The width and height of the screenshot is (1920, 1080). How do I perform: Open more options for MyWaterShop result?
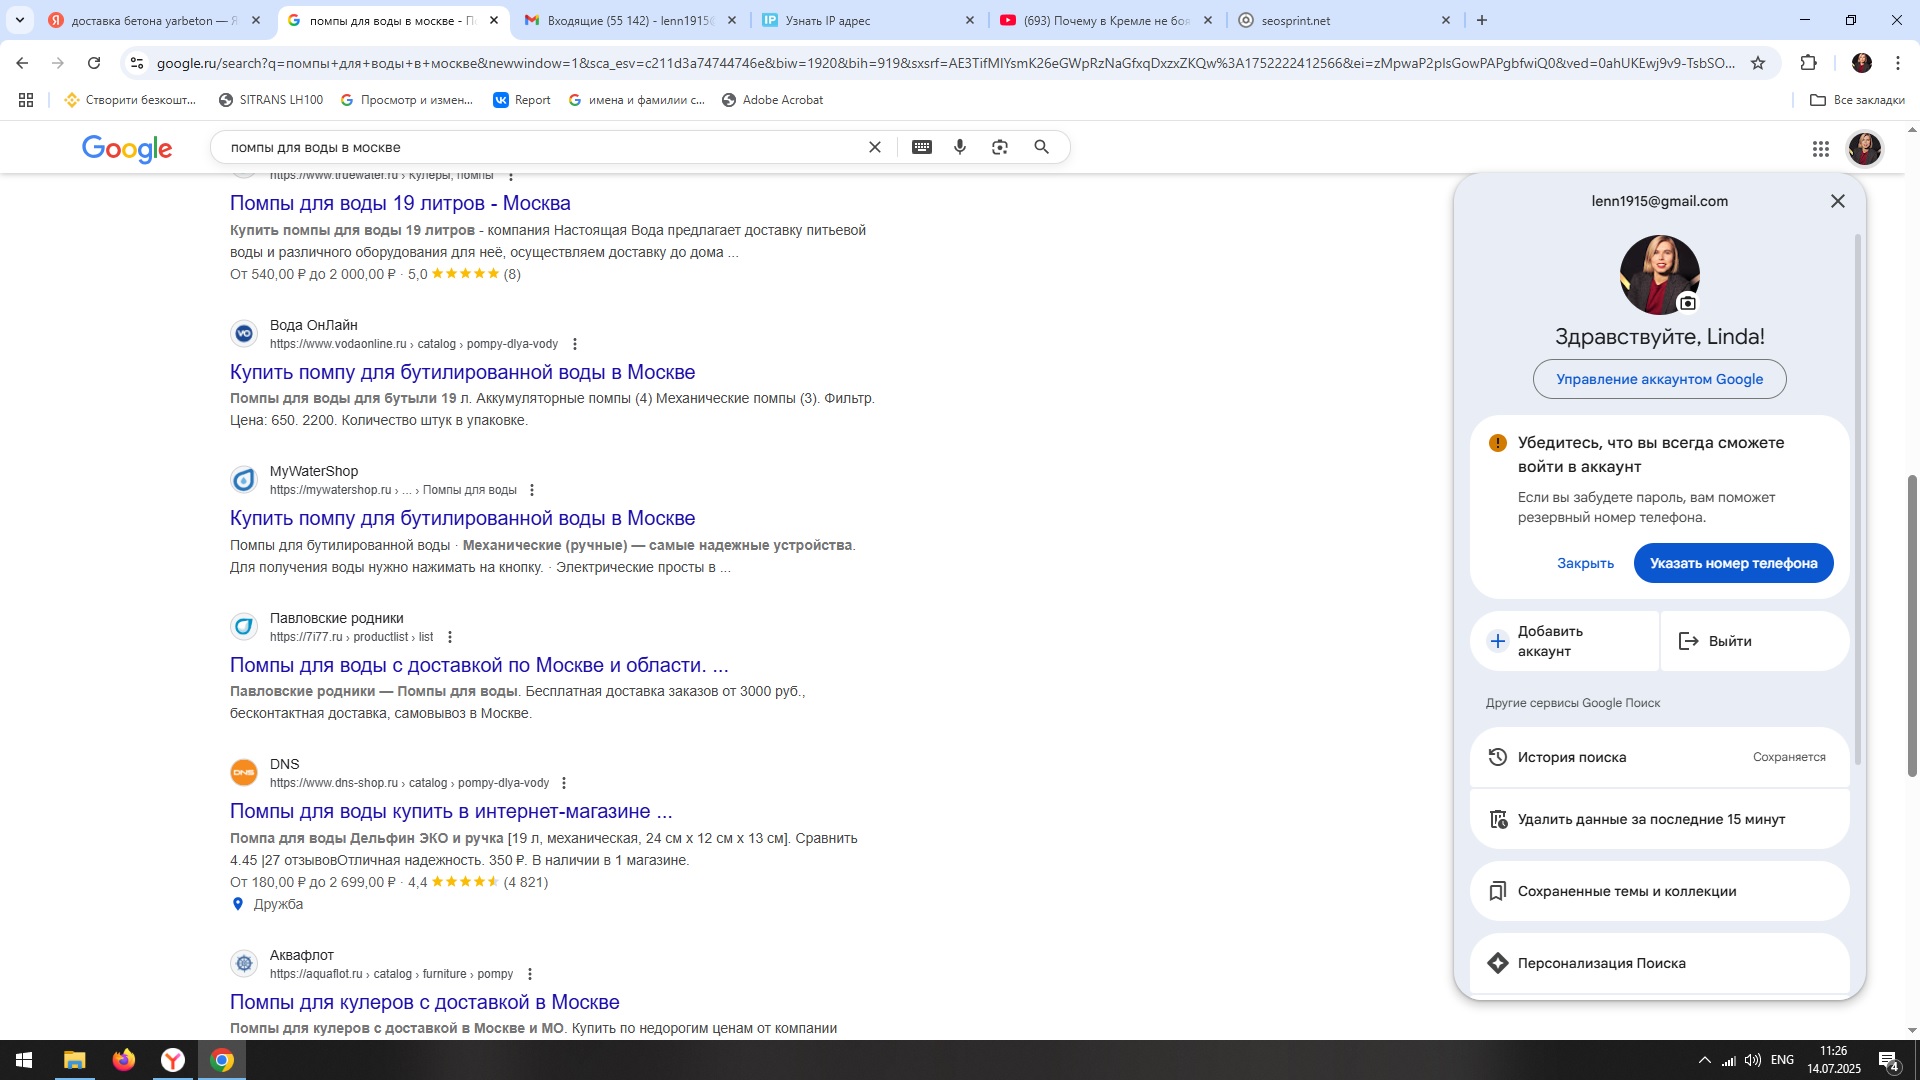(532, 490)
